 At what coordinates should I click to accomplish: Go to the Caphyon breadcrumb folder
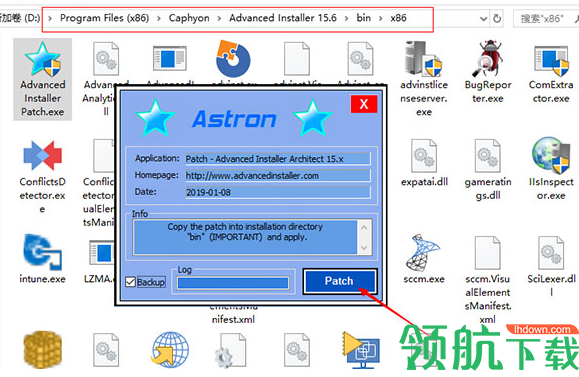tap(189, 18)
